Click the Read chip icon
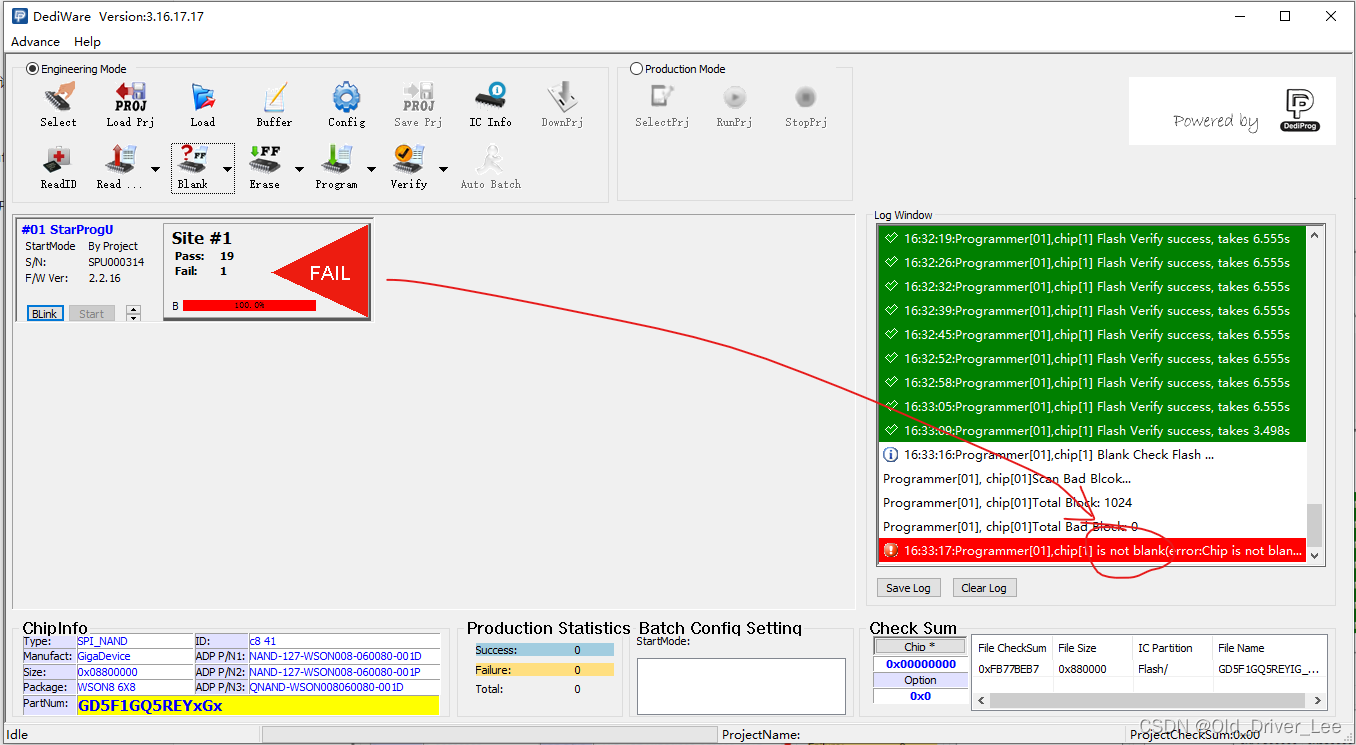 point(120,167)
